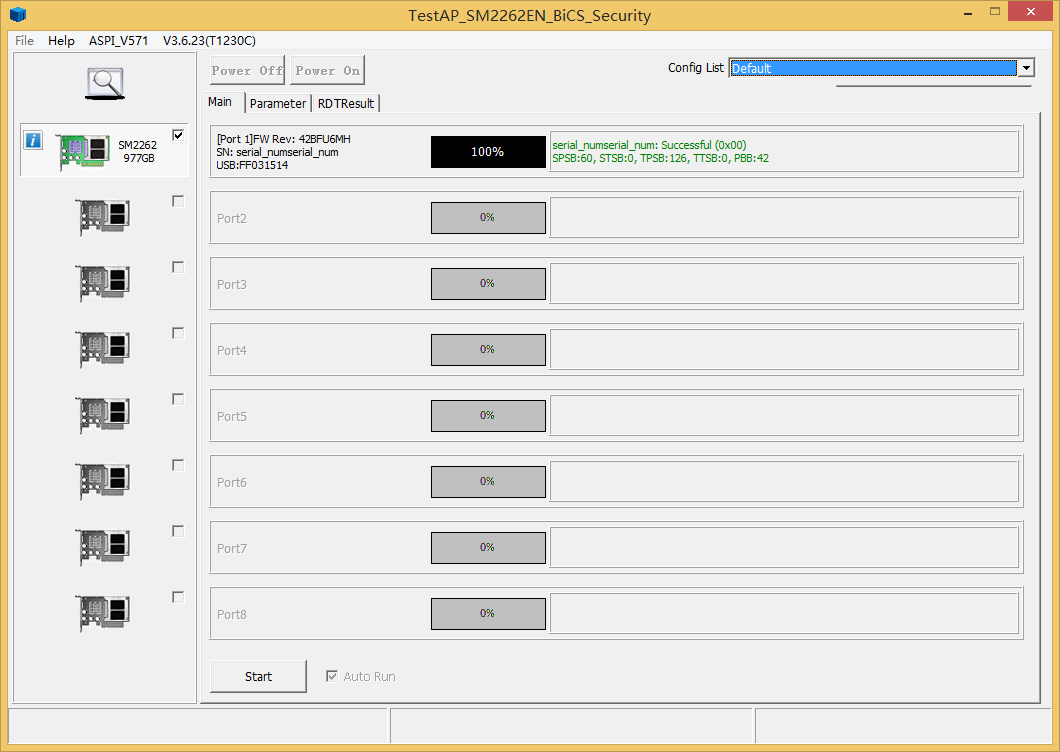The width and height of the screenshot is (1060, 752).
Task: Open the File menu
Action: point(24,41)
